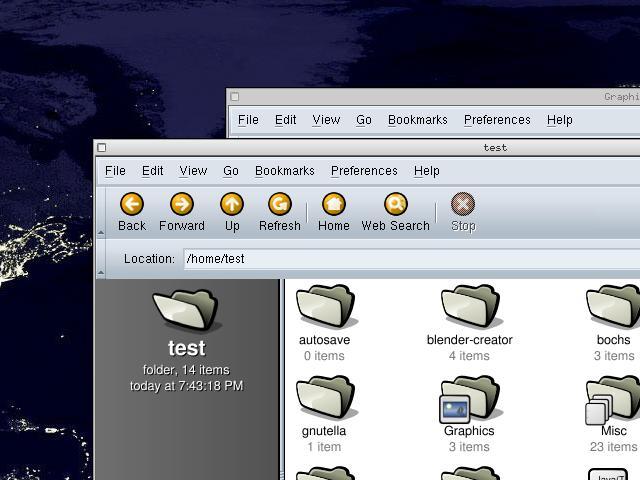
Task: Click the 'blender-creator' folder name label
Action: [470, 340]
